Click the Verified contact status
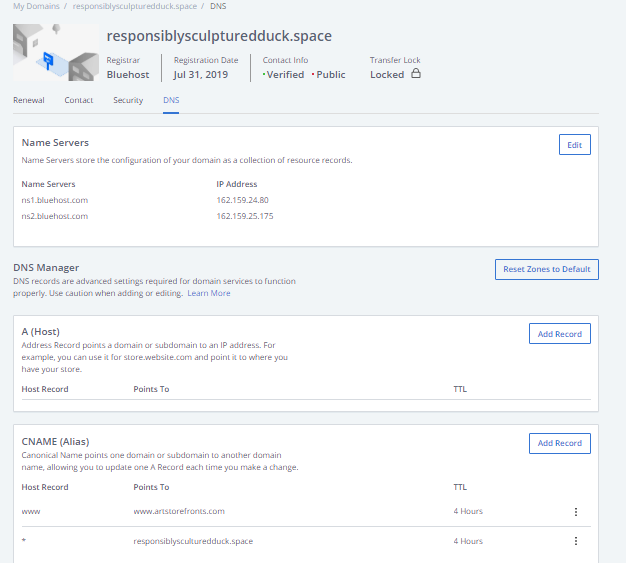626x563 pixels. tap(283, 75)
